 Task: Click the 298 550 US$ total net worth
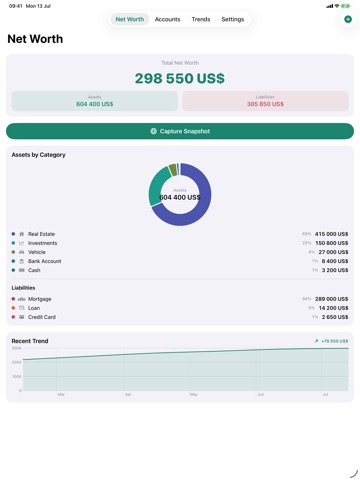[180, 78]
